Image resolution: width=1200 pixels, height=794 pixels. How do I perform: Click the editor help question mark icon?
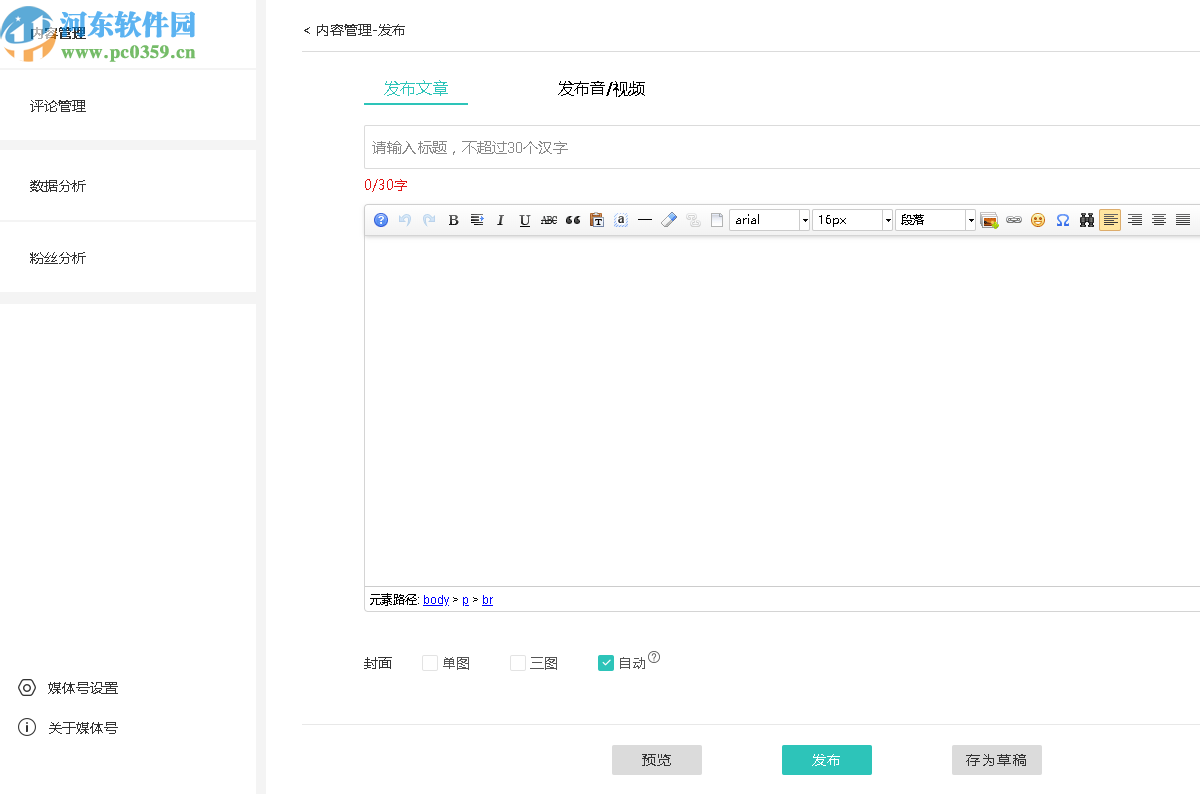click(x=380, y=220)
